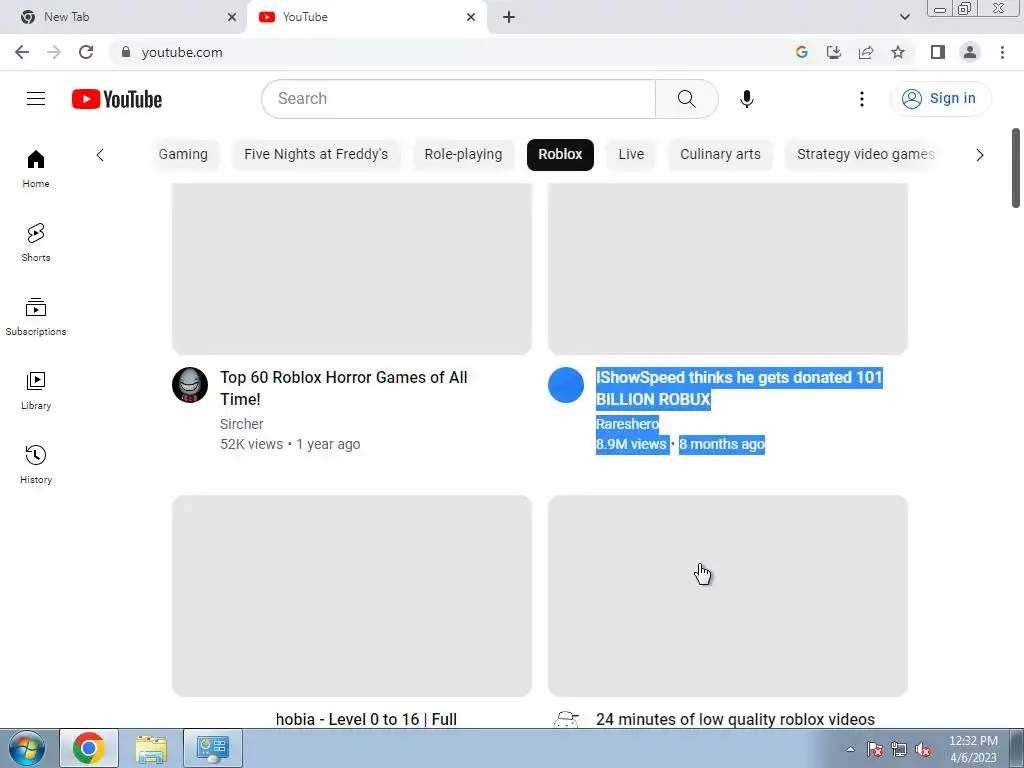Screen dimensions: 1024x768
Task: Open YouTube settings three-dot menu
Action: coord(861,99)
